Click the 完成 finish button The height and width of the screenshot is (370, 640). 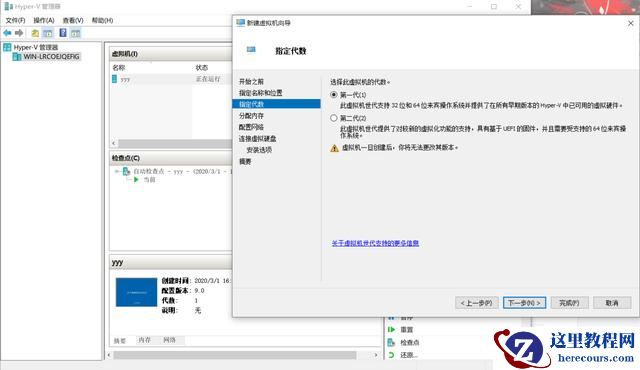tap(569, 303)
